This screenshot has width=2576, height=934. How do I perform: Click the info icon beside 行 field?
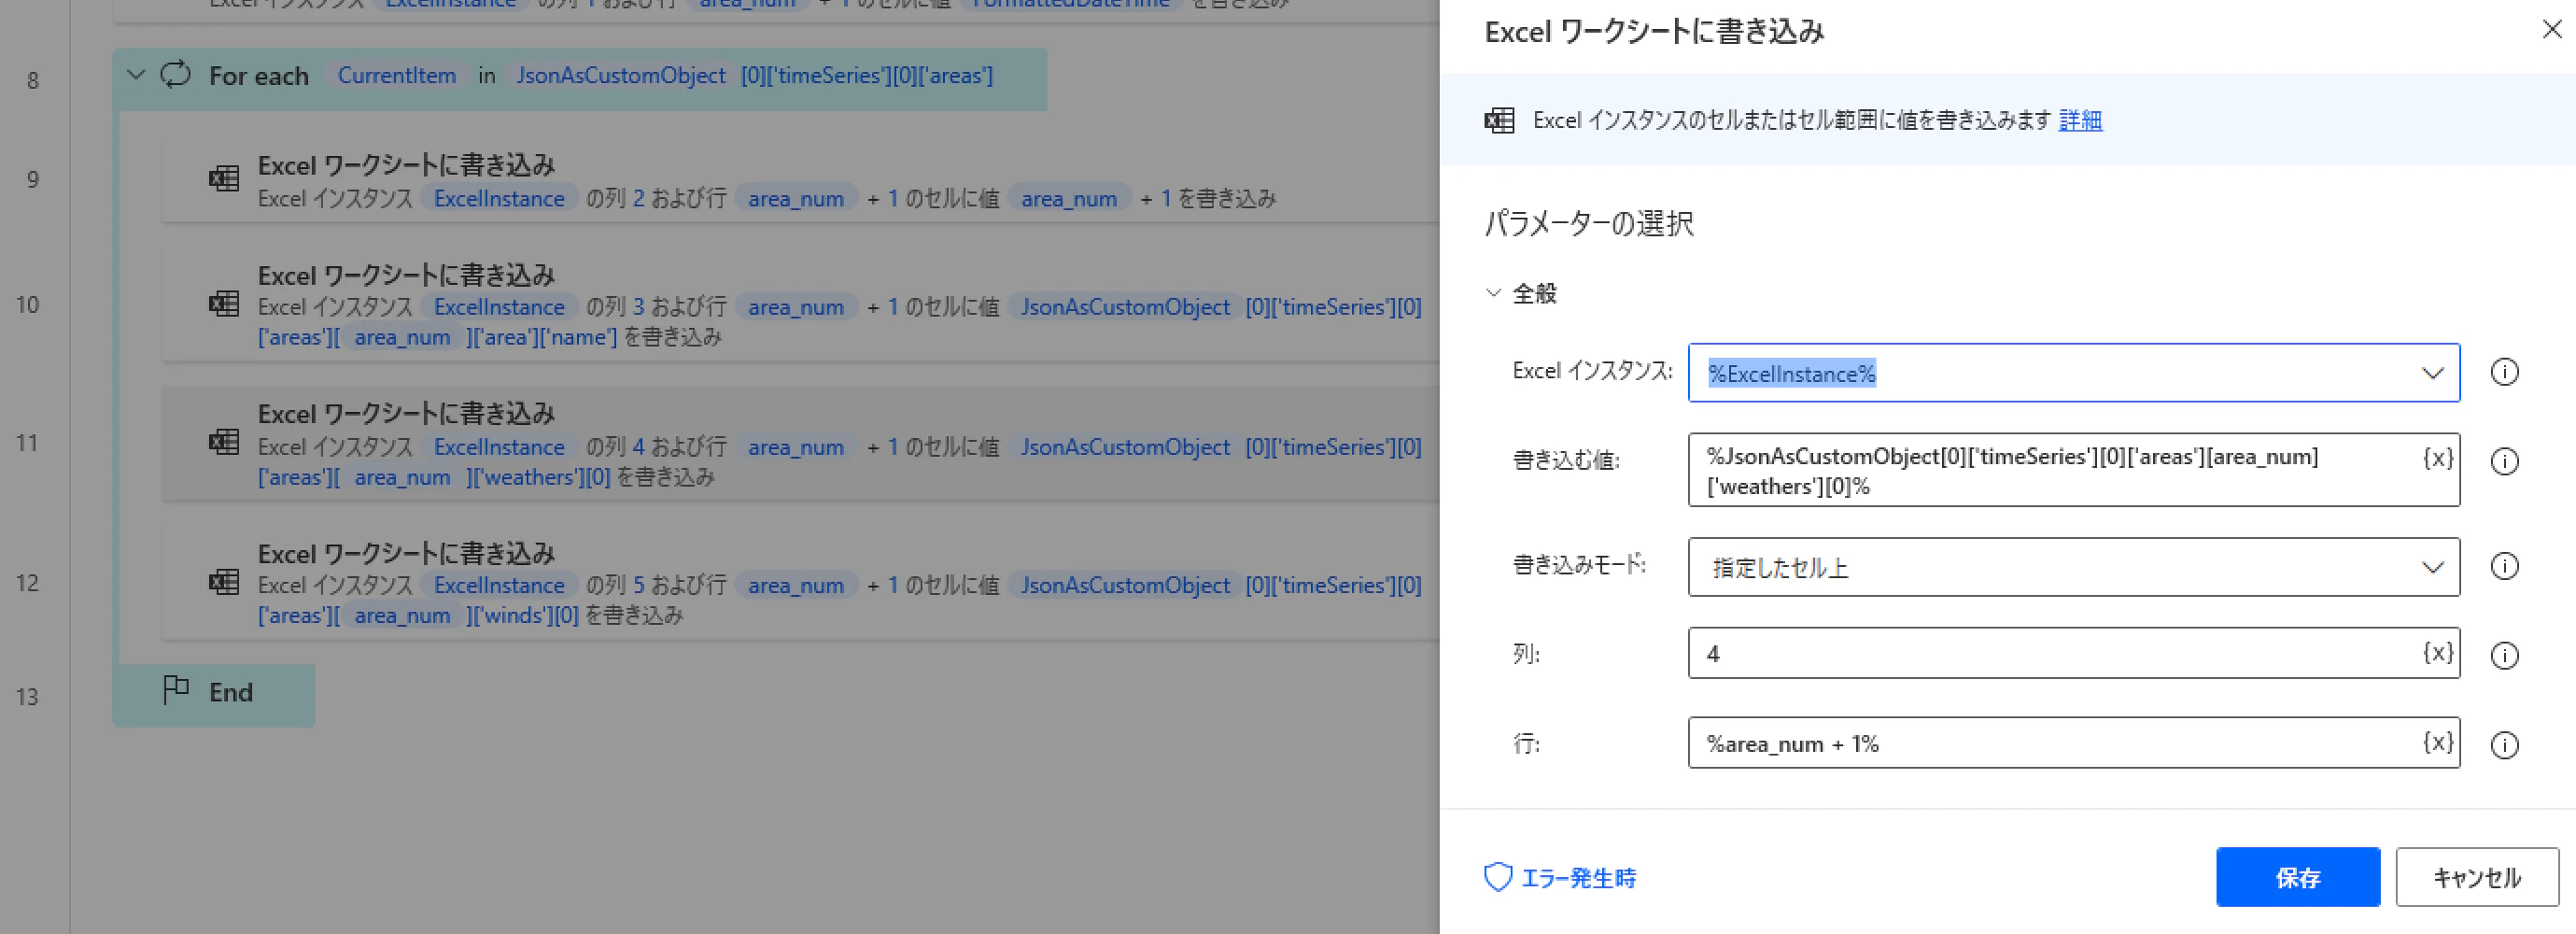click(2504, 745)
